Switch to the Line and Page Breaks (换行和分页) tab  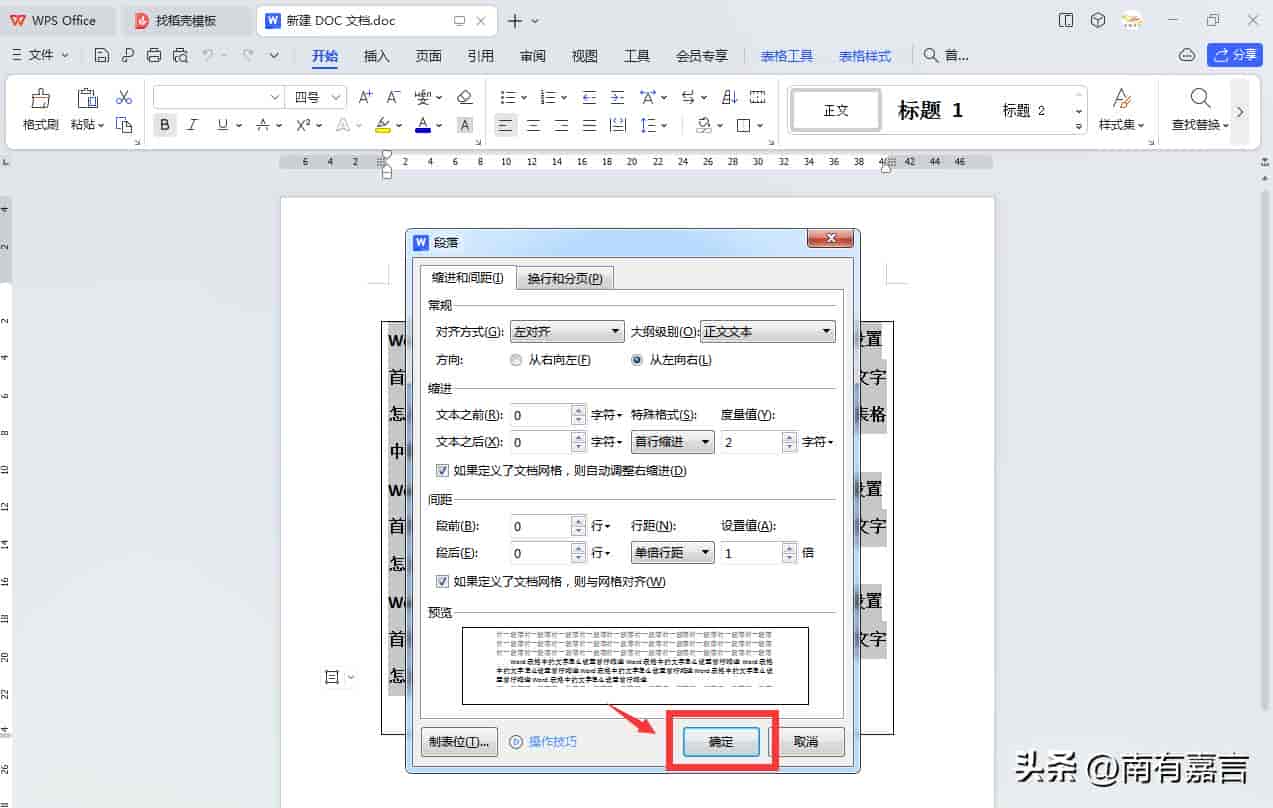tap(565, 279)
